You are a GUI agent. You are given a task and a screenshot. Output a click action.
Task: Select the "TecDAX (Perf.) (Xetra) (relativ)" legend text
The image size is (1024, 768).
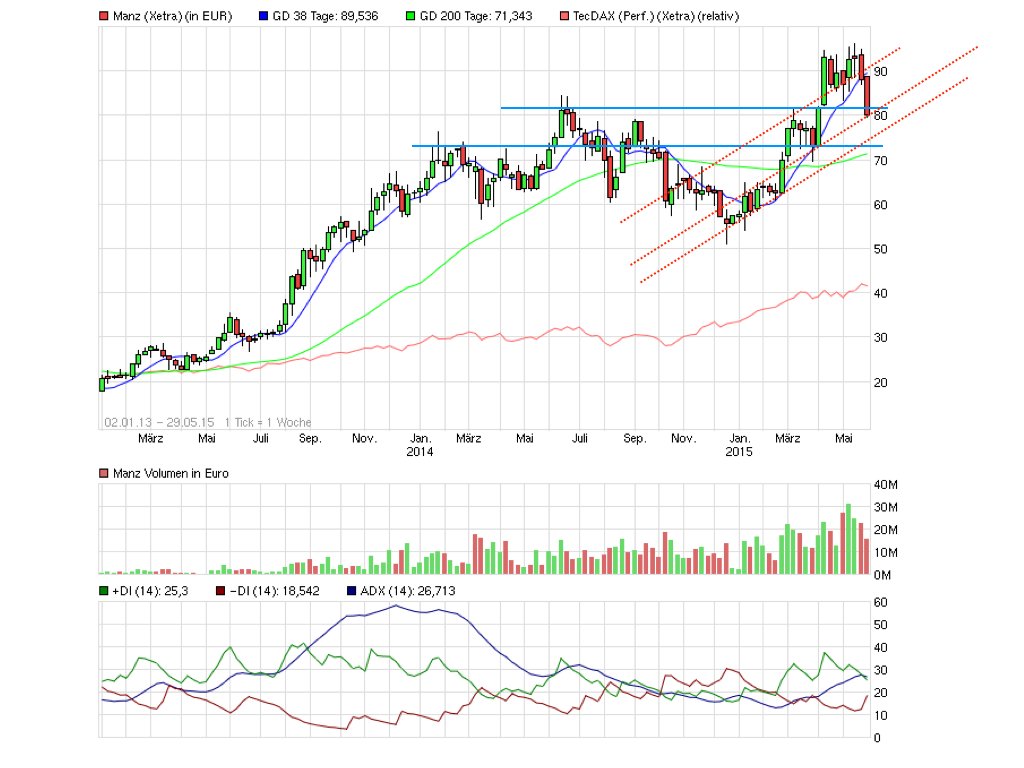656,16
